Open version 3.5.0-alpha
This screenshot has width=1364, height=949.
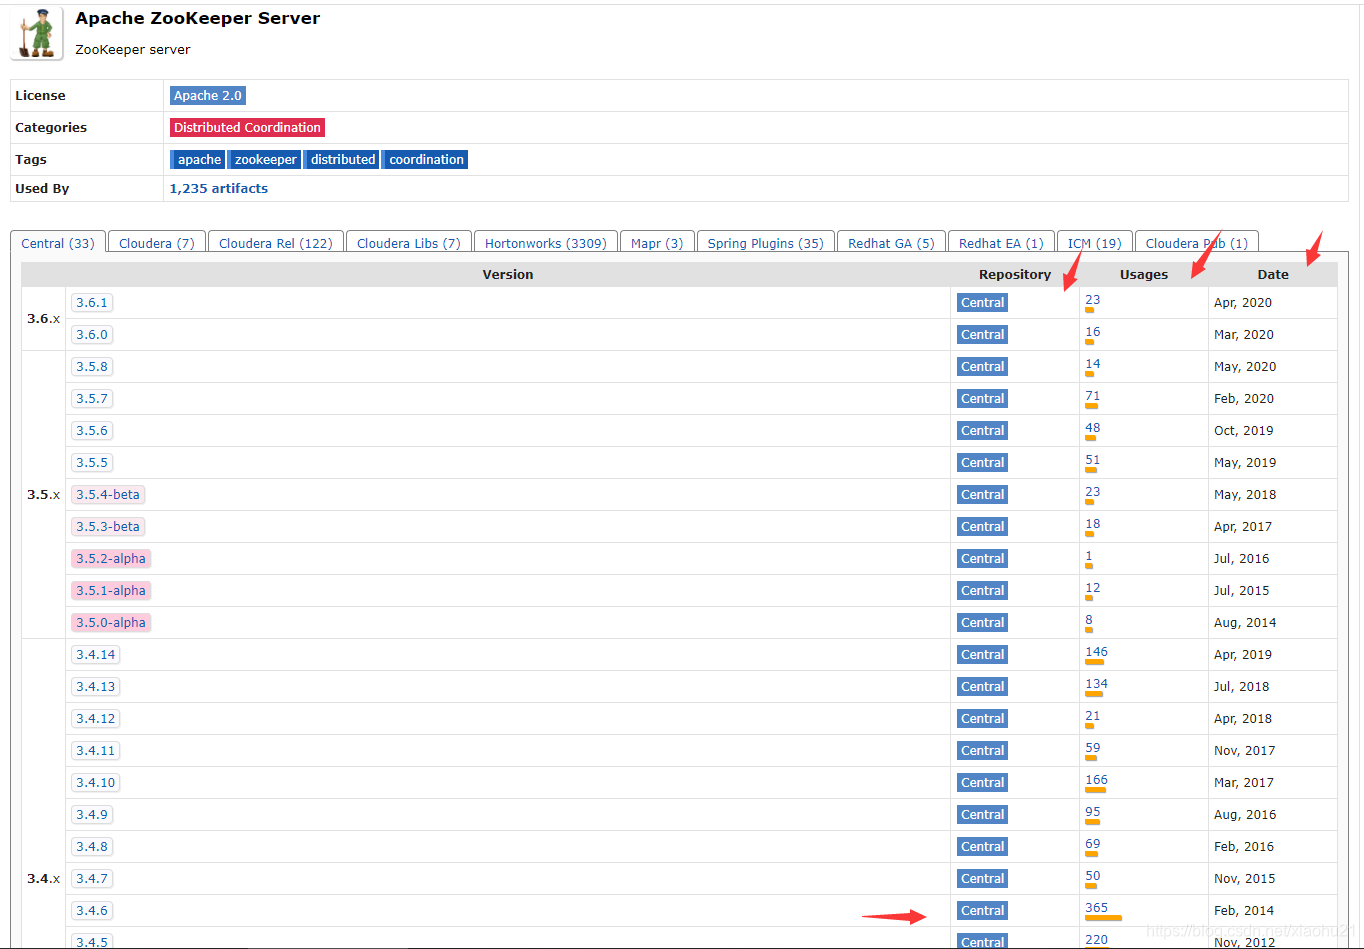(x=111, y=622)
